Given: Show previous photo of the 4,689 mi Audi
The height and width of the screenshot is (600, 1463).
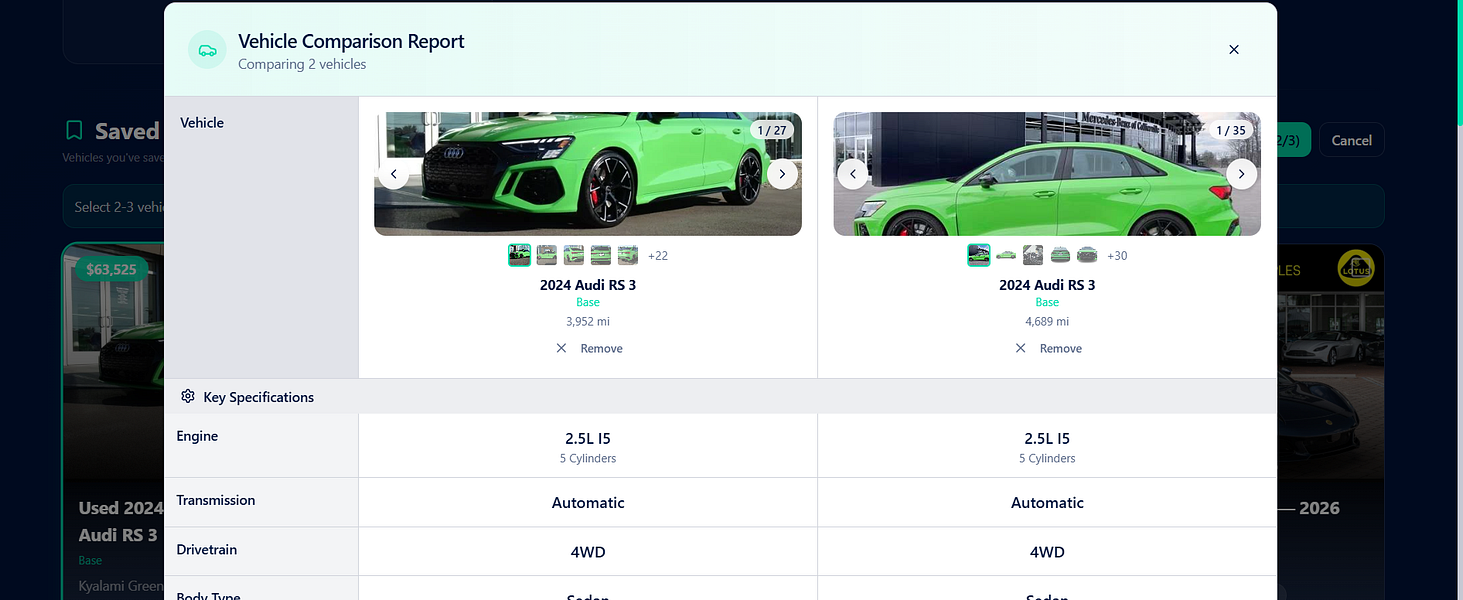Looking at the screenshot, I should tap(853, 174).
